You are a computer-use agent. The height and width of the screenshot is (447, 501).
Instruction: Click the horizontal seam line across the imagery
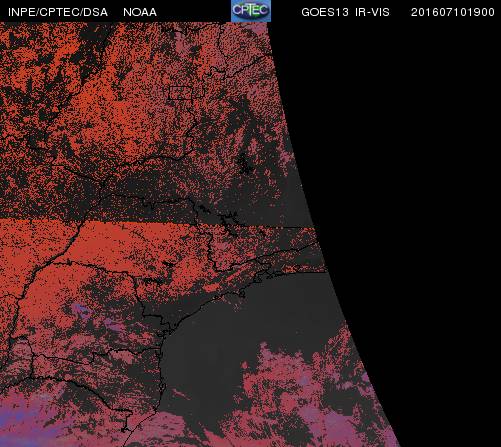coord(157,221)
